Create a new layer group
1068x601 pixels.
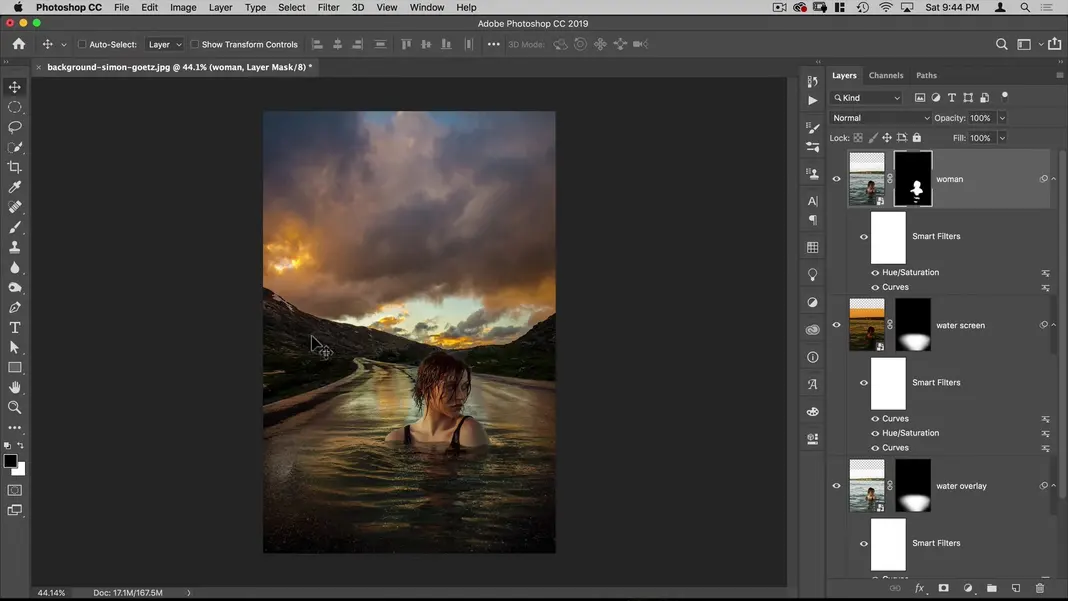pos(992,588)
